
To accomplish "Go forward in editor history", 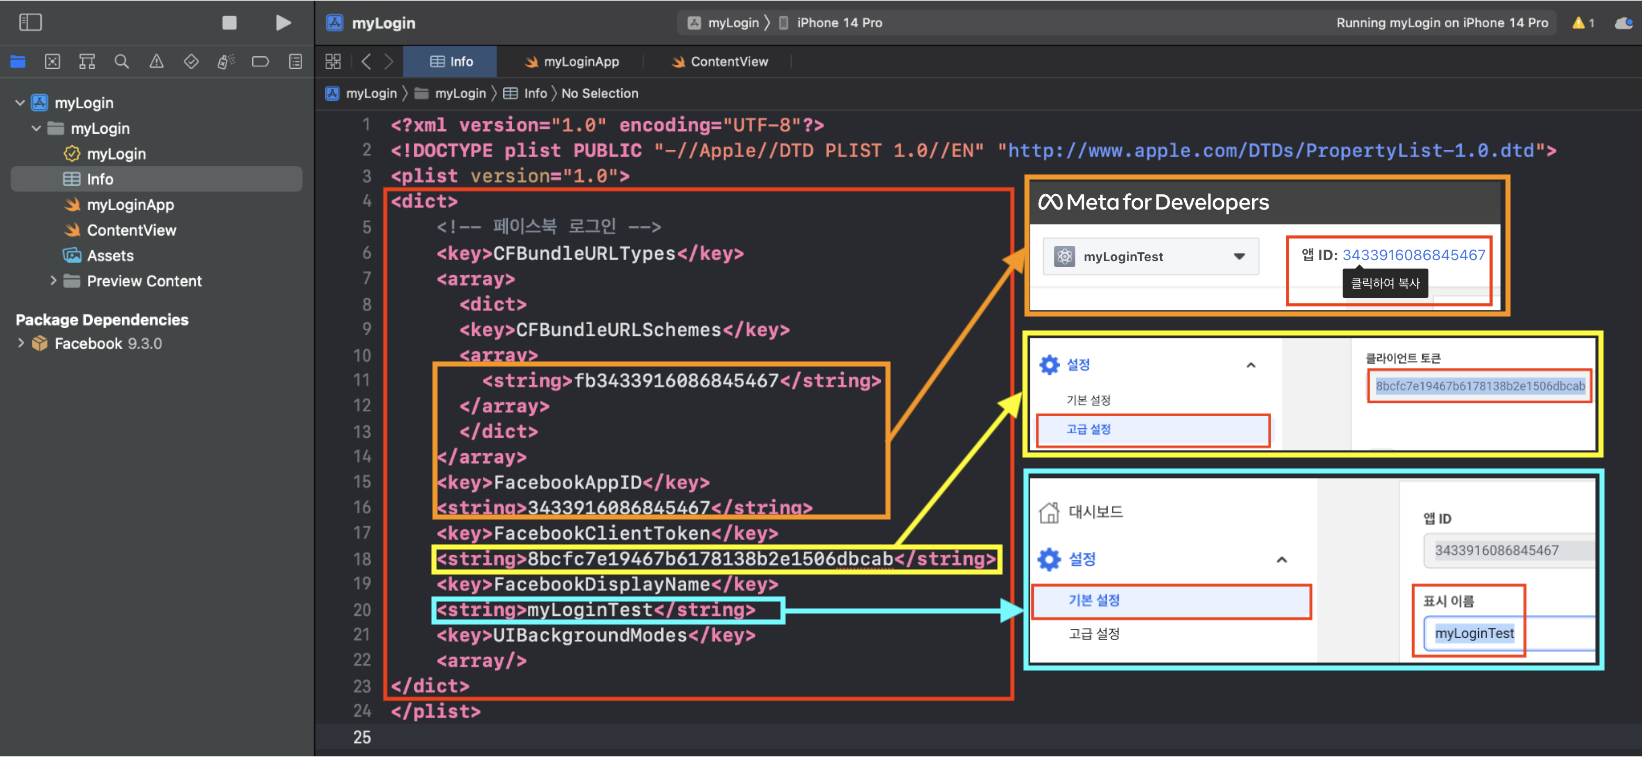I will [x=389, y=62].
